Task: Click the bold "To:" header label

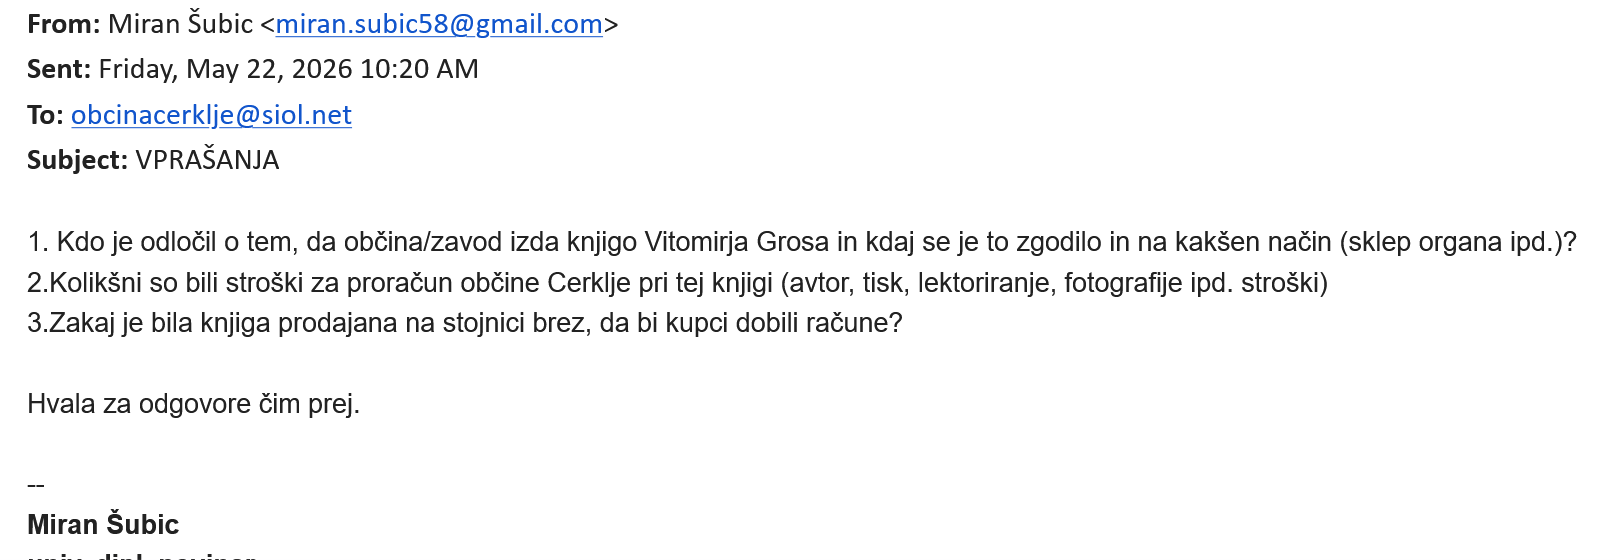Action: coord(45,115)
